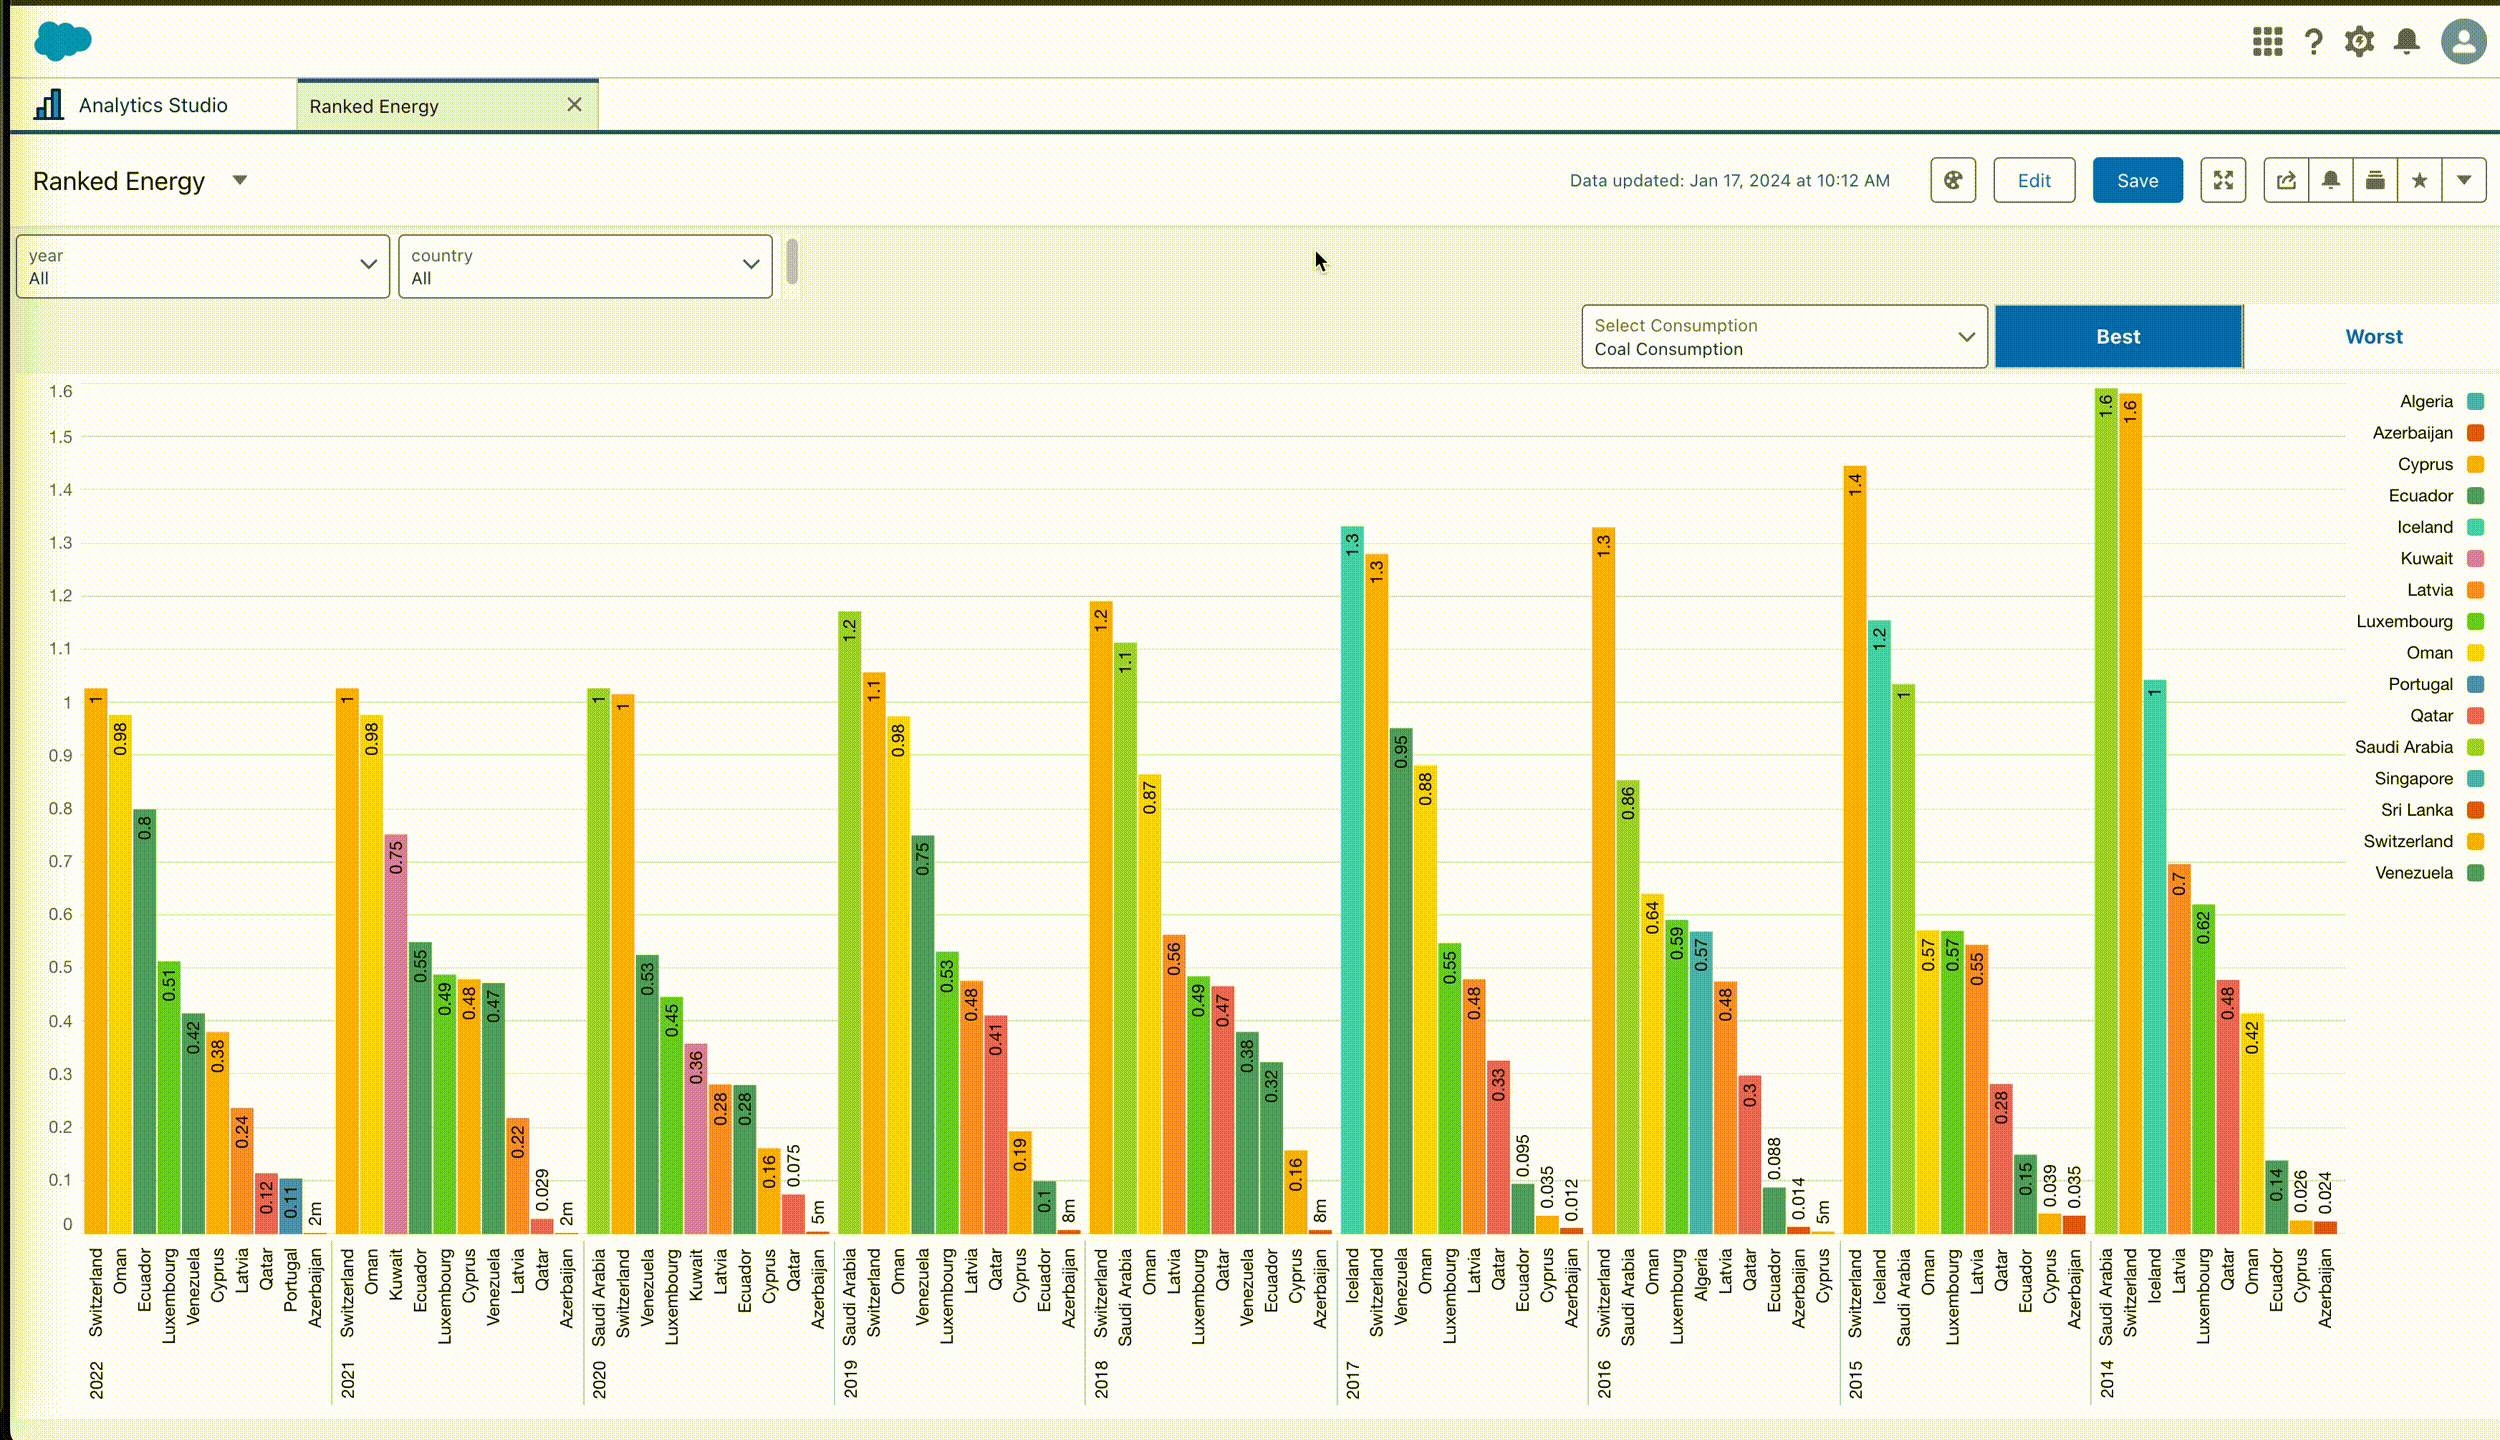The height and width of the screenshot is (1440, 2500).
Task: Open the setup gear icon
Action: coord(2359,42)
